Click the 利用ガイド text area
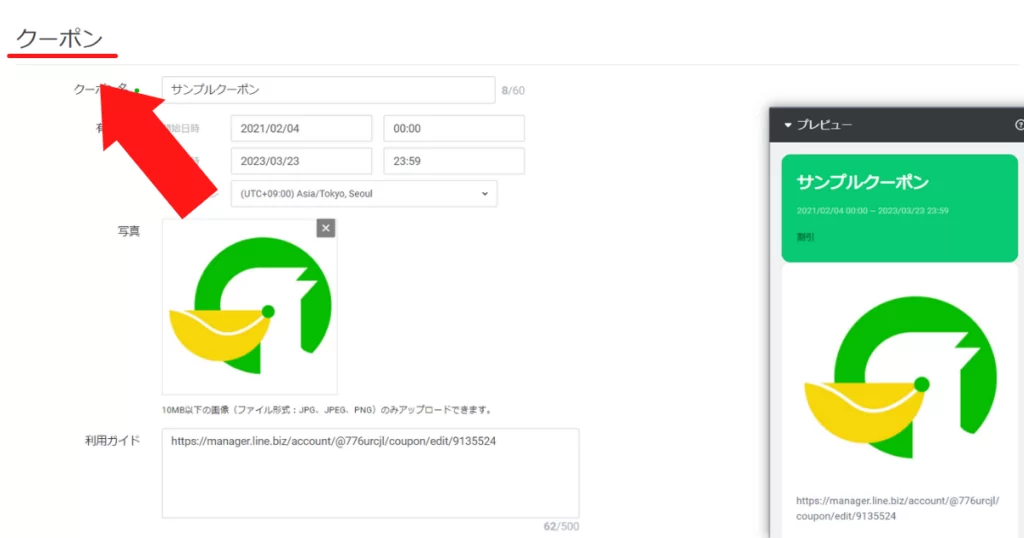The image size is (1024, 538). click(x=370, y=473)
